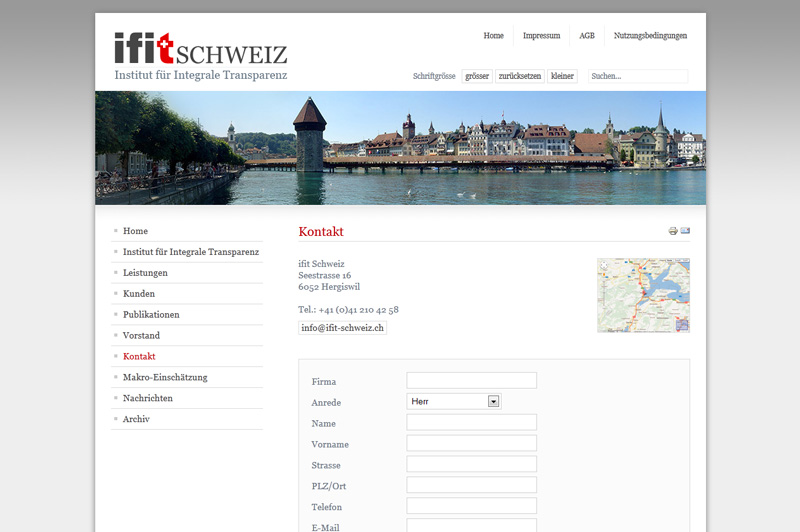800x532 pixels.
Task: Go to Publikationen in the sidebar
Action: pos(151,315)
